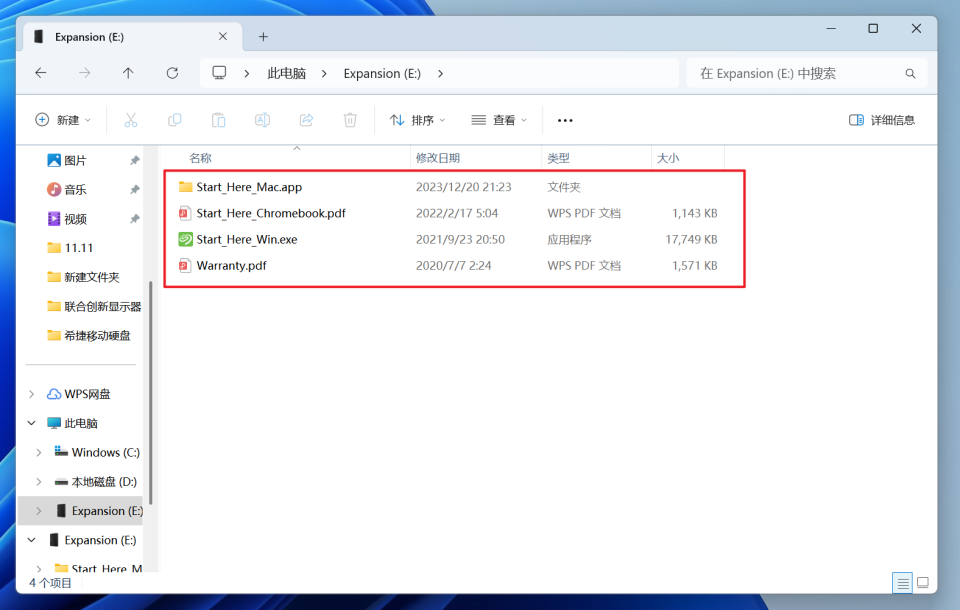Open the more options ellipsis menu

pos(565,120)
